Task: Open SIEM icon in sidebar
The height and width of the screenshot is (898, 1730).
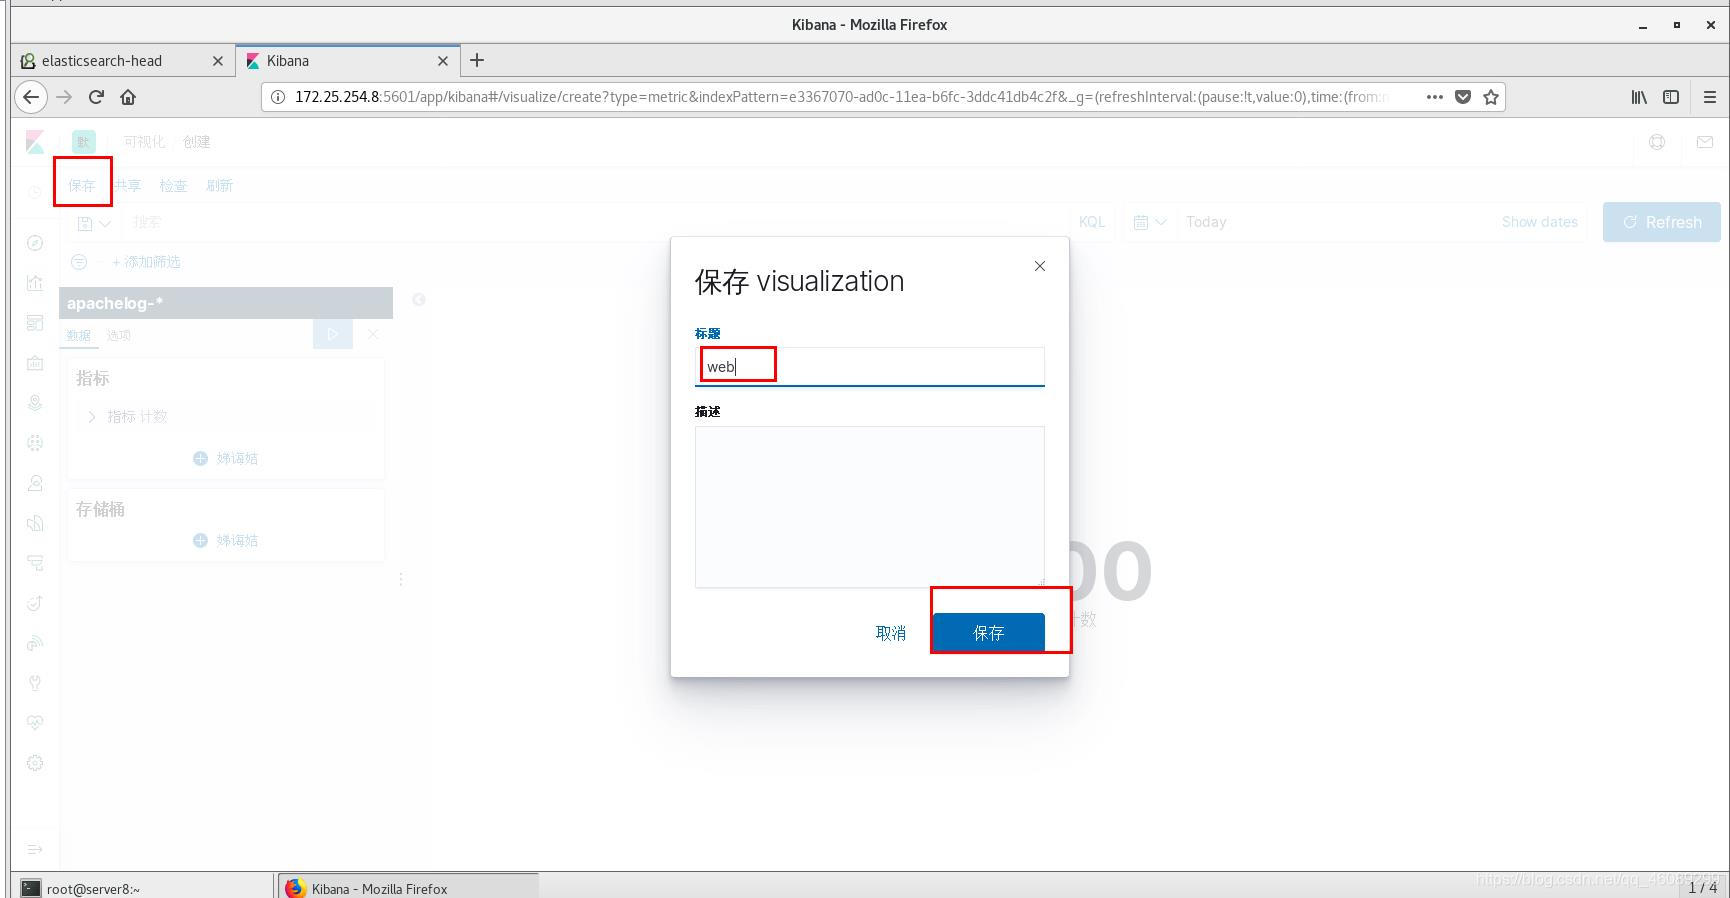Action: (35, 643)
